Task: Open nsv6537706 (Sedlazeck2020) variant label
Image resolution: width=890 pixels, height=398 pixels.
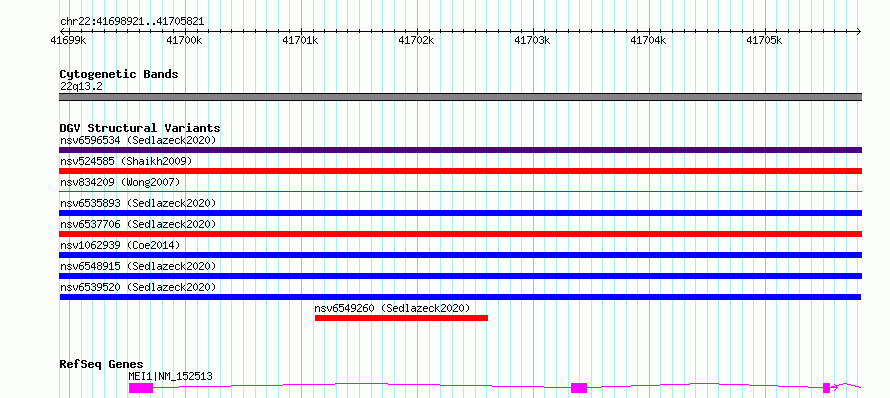Action: point(138,224)
